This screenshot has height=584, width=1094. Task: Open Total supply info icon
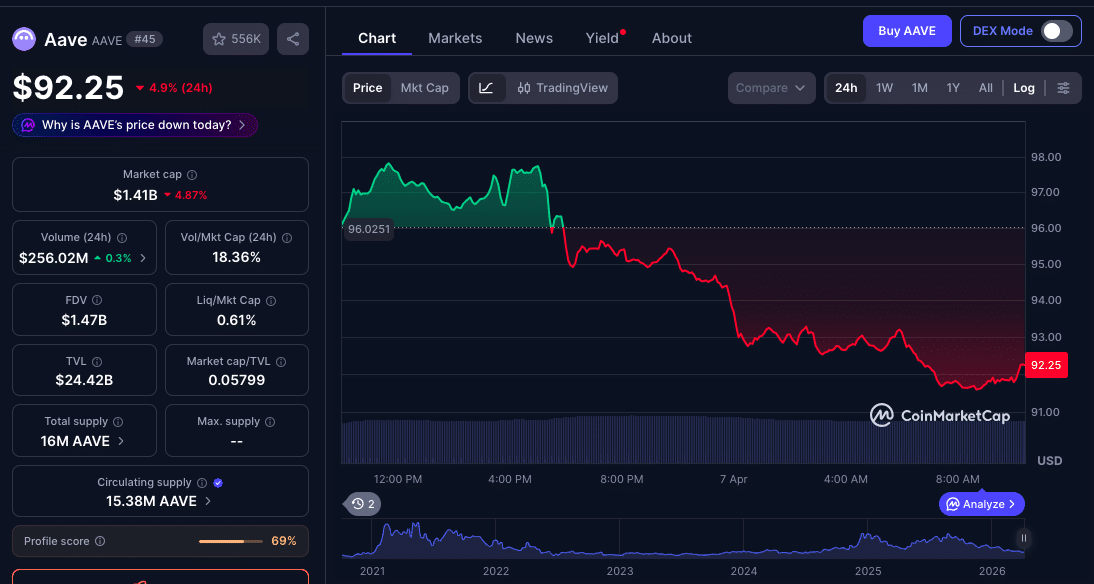[x=118, y=421]
